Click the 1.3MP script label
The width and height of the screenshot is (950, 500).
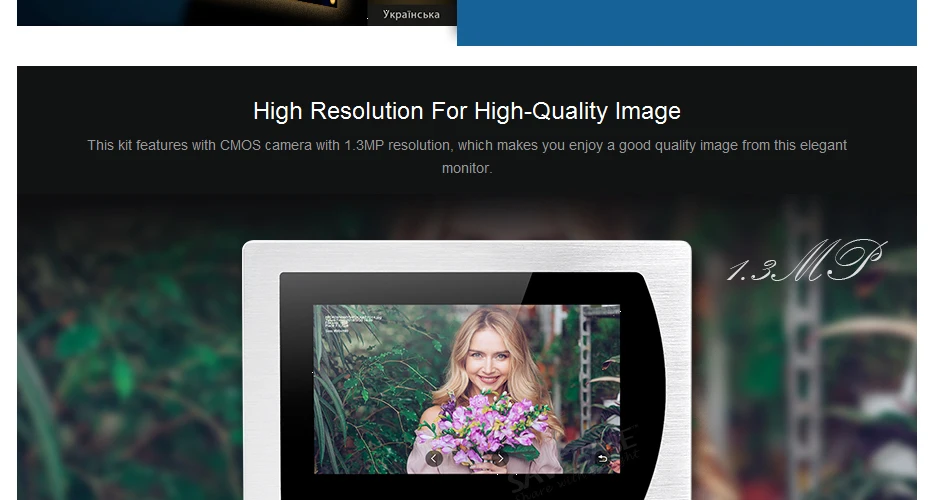[806, 261]
